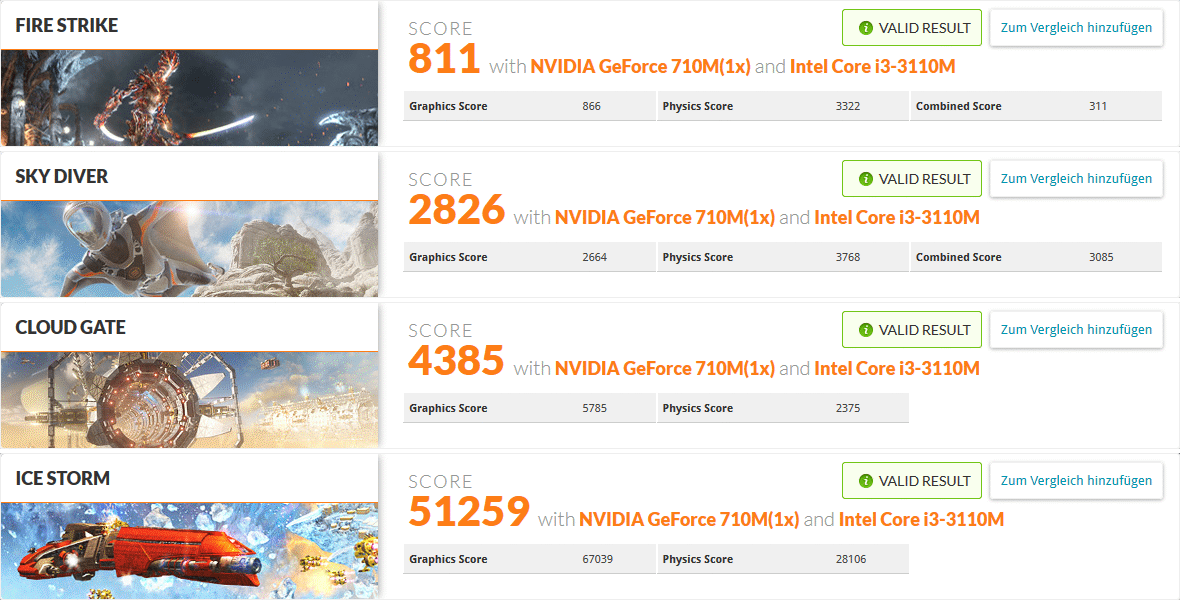Open NVIDIA GeForce 710M link in Fire Strike
Viewport: 1180px width, 600px height.
tap(640, 67)
